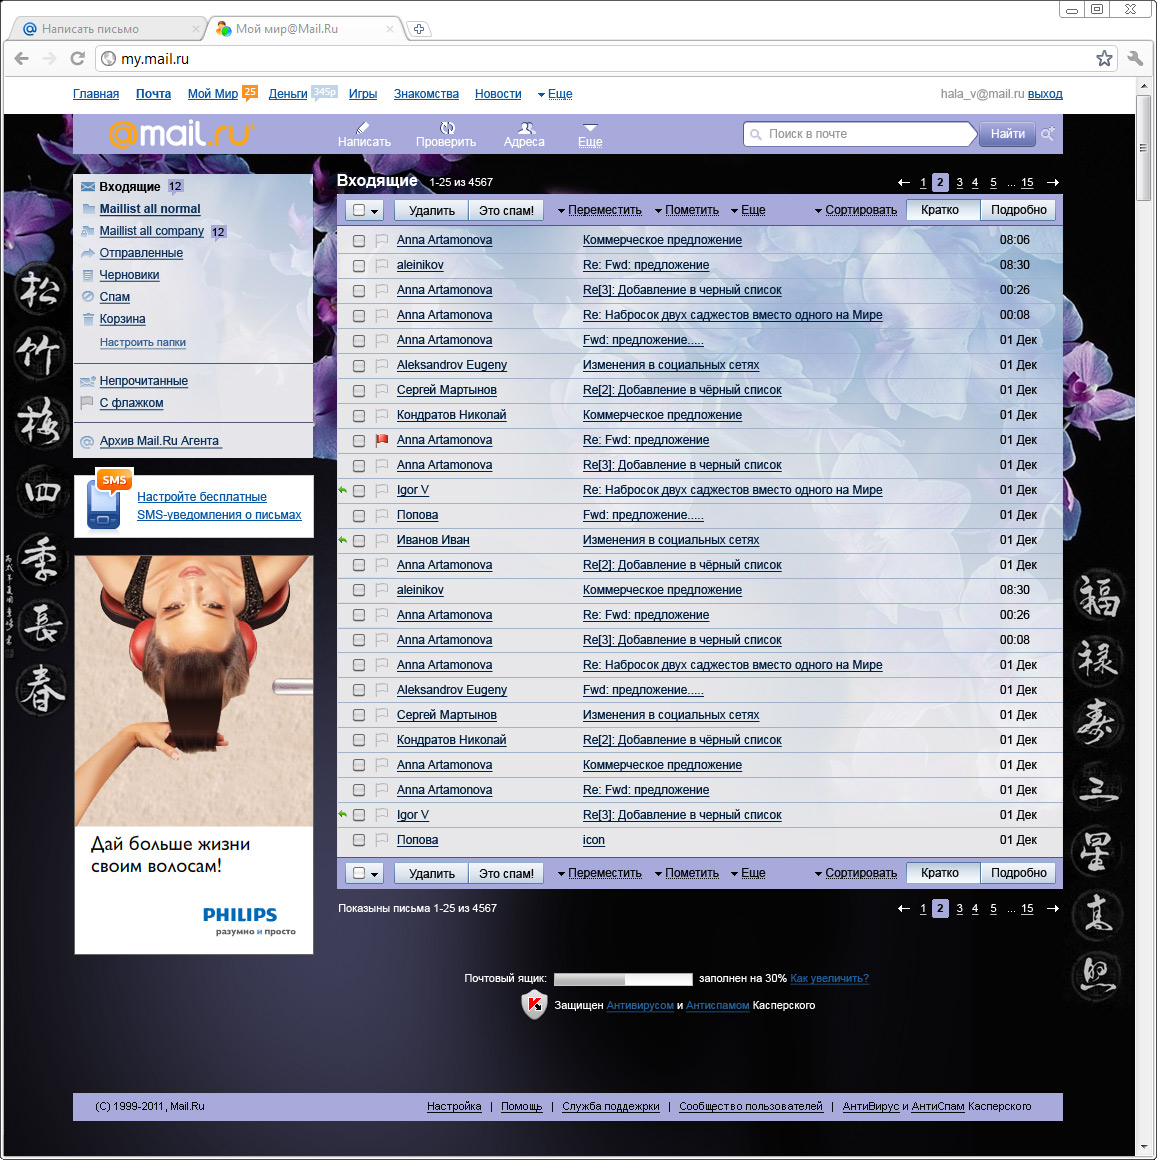
Task: Flag the aleinikov 08:30 first message
Action: pos(382,265)
